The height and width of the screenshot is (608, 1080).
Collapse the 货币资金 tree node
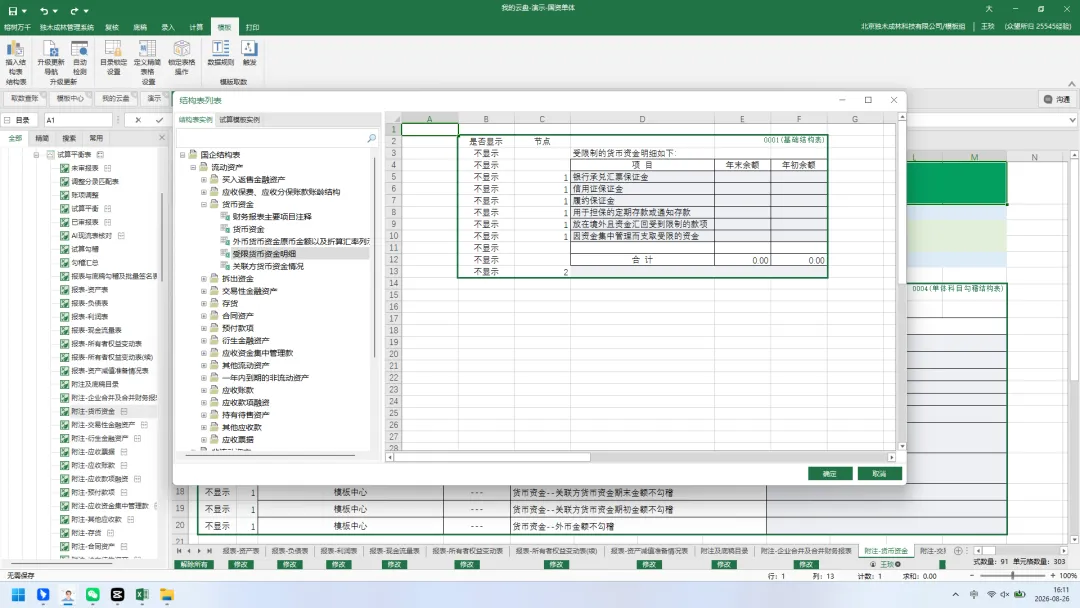(204, 205)
